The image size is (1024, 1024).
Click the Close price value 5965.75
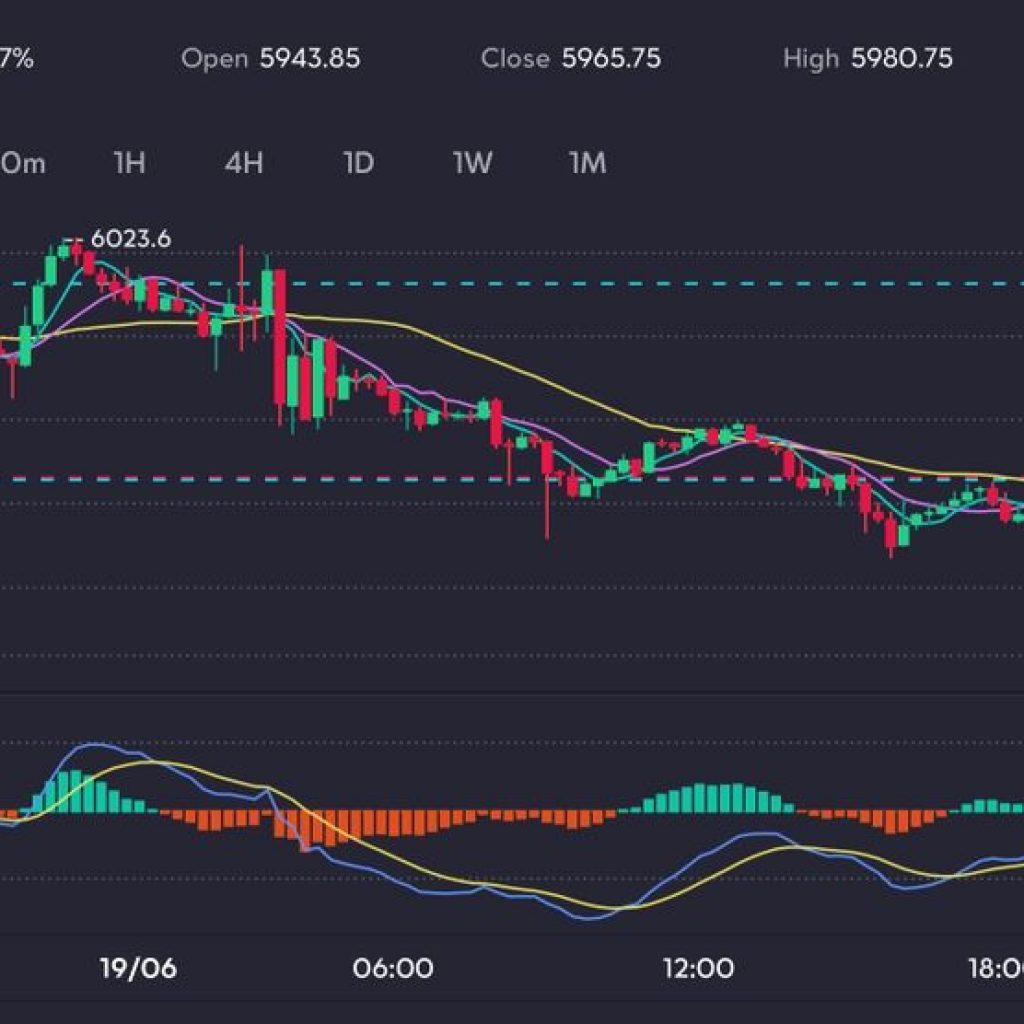click(x=610, y=59)
